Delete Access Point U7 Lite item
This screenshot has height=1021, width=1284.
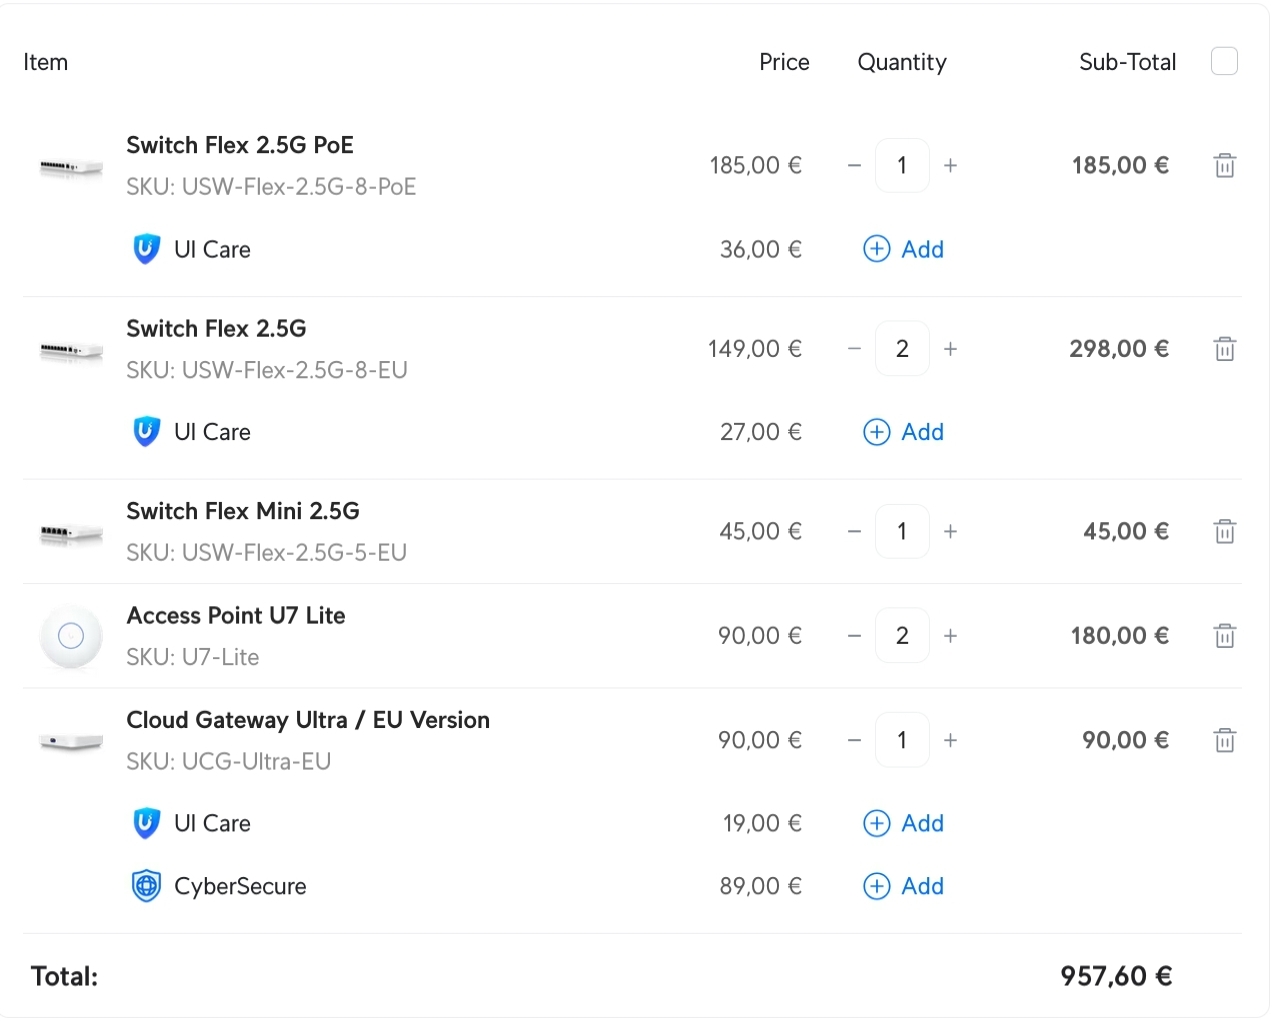pos(1224,636)
